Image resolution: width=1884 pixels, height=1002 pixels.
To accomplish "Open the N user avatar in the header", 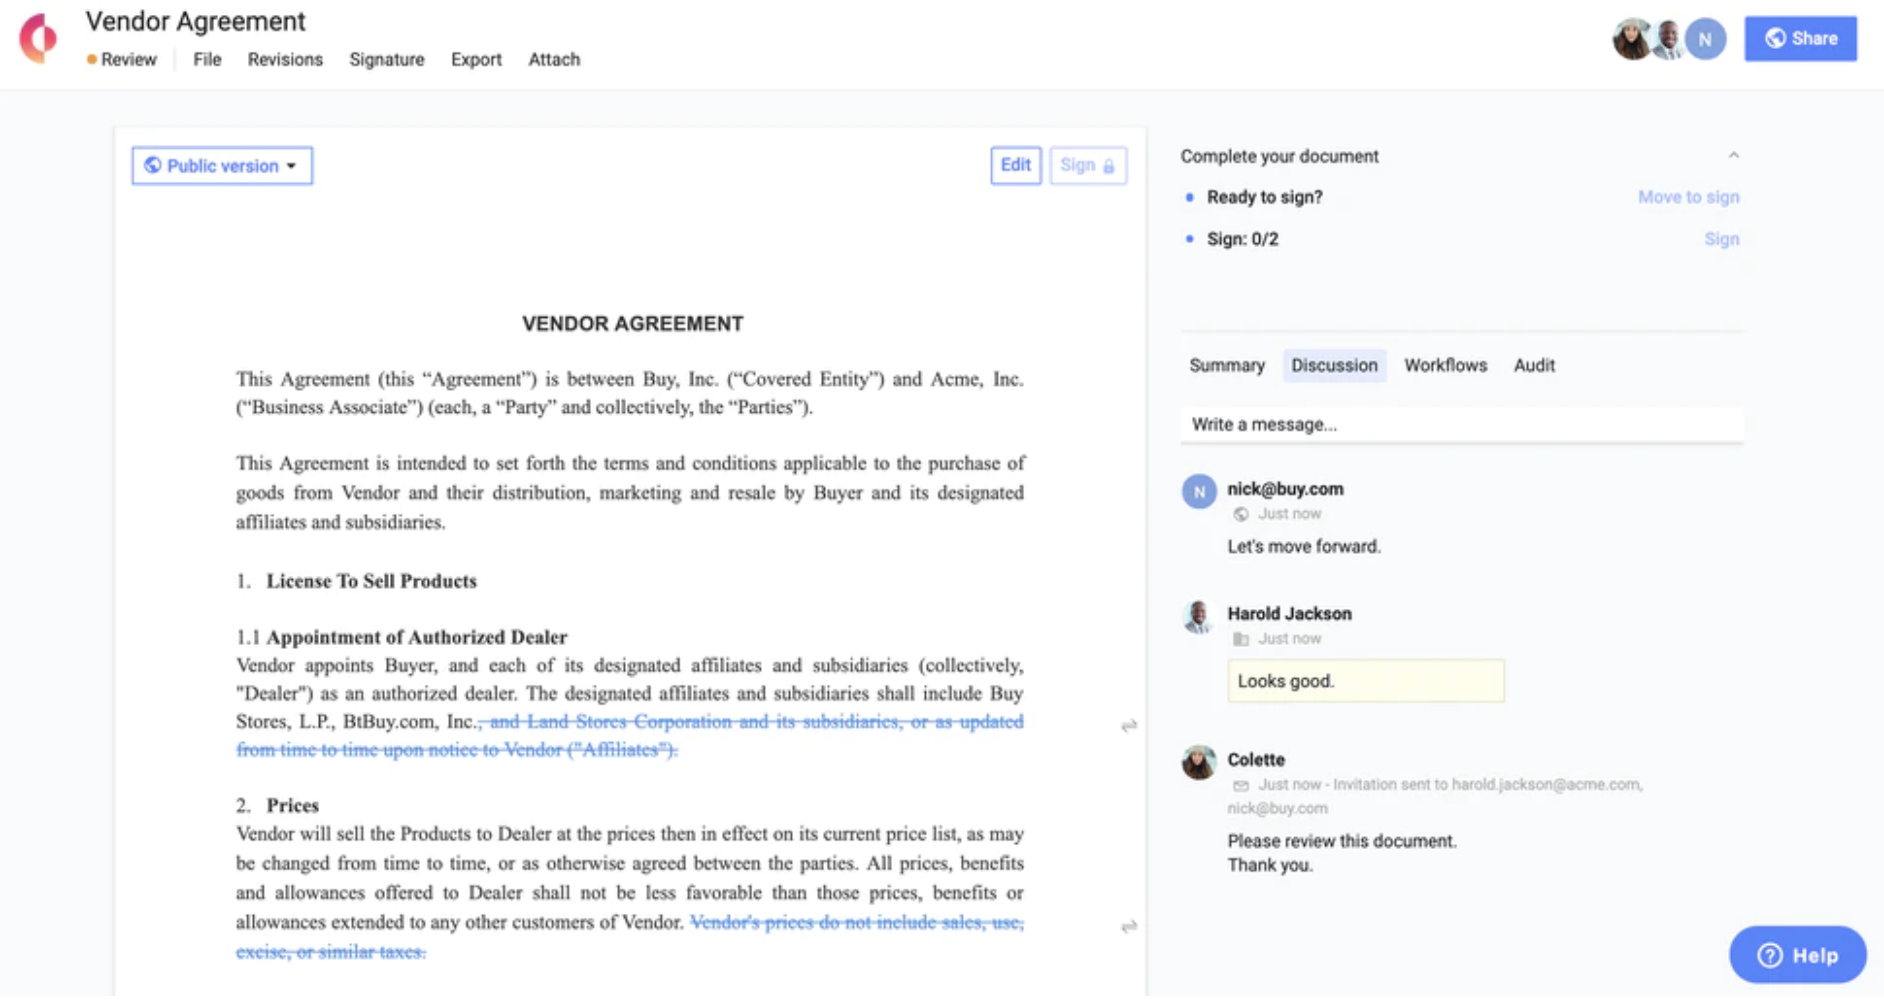I will [x=1705, y=39].
